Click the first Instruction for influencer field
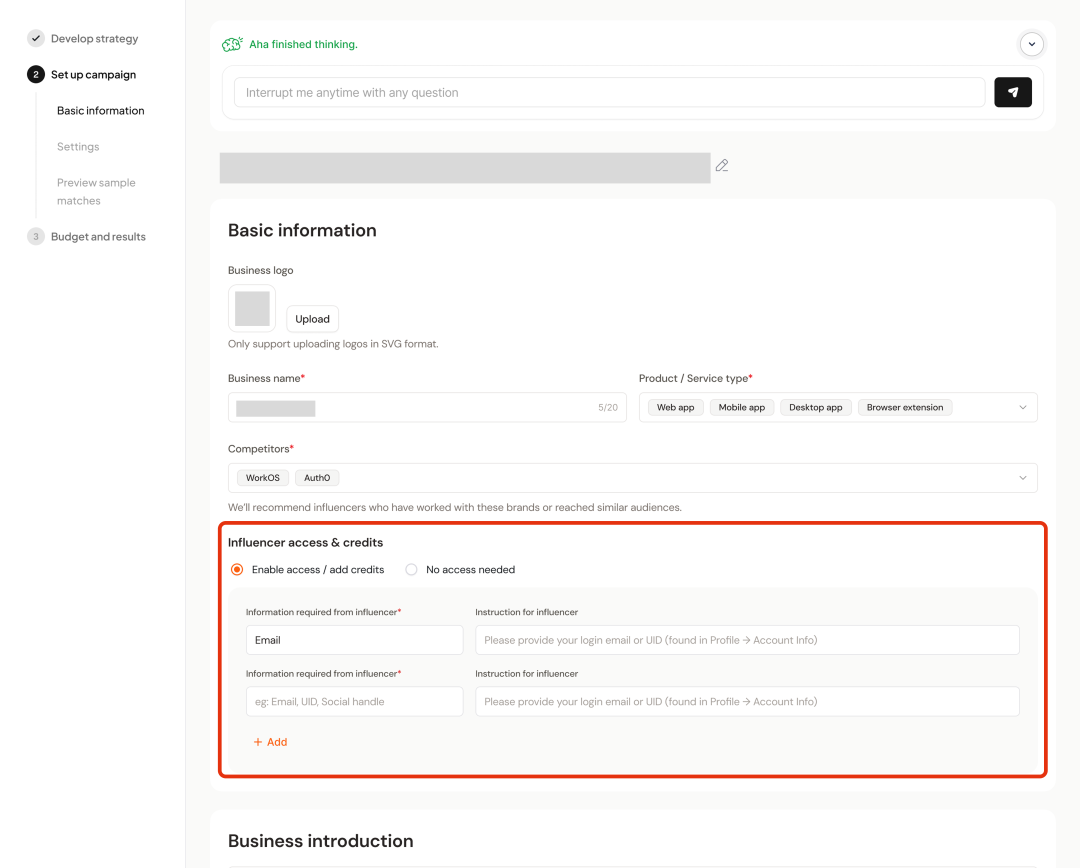The image size is (1080, 868). [x=746, y=640]
